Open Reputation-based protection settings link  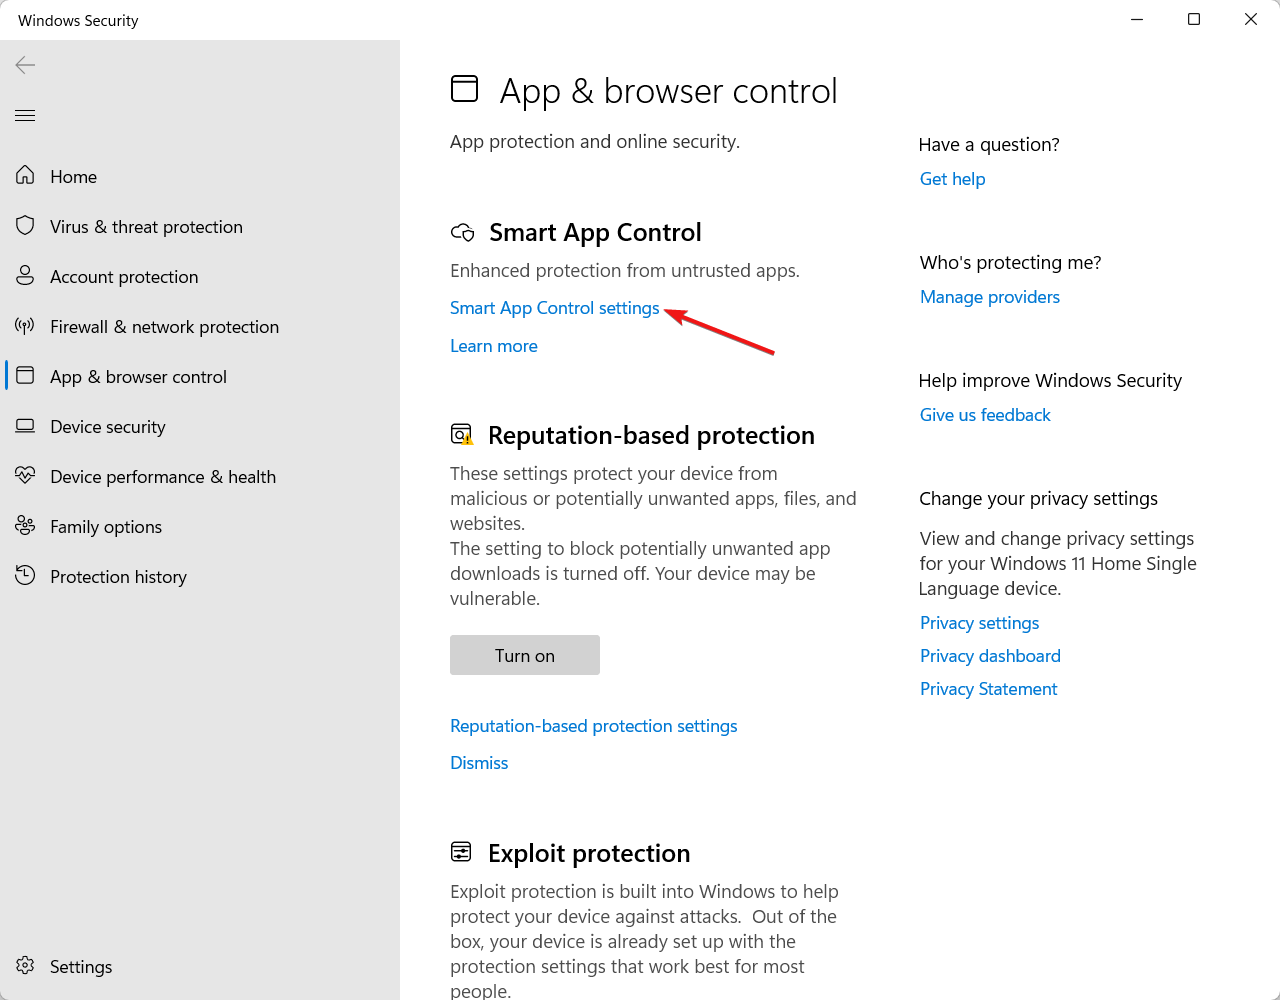[594, 726]
